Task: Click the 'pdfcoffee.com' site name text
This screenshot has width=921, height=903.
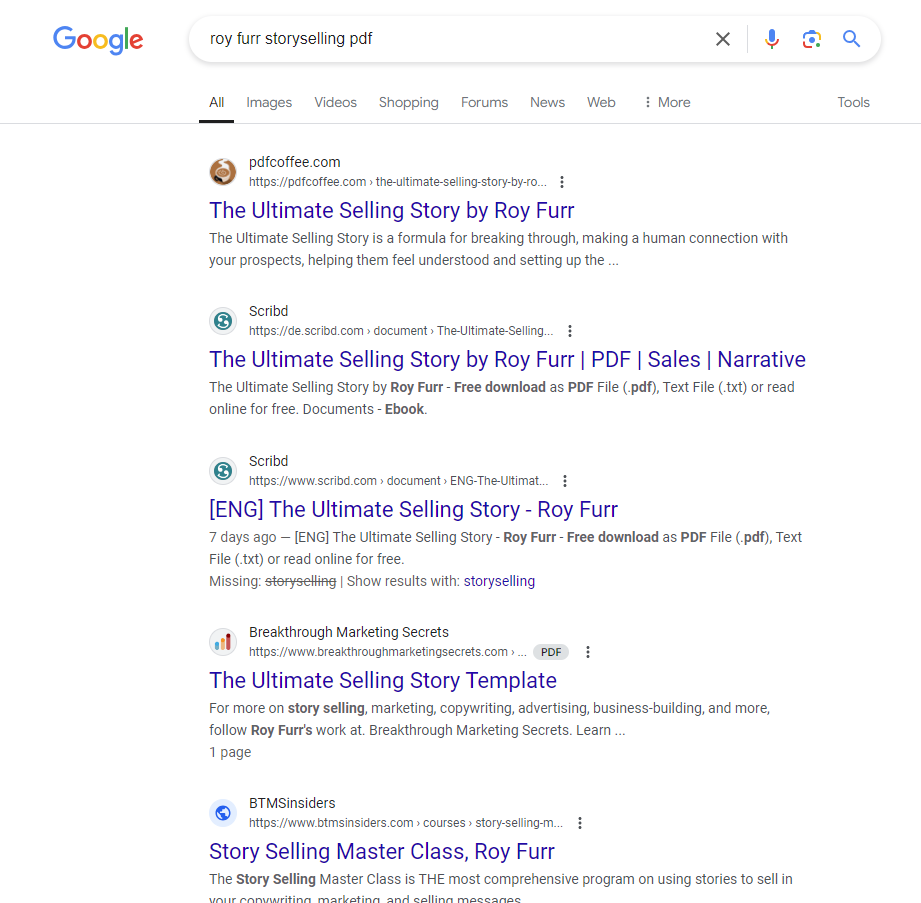Action: point(295,162)
